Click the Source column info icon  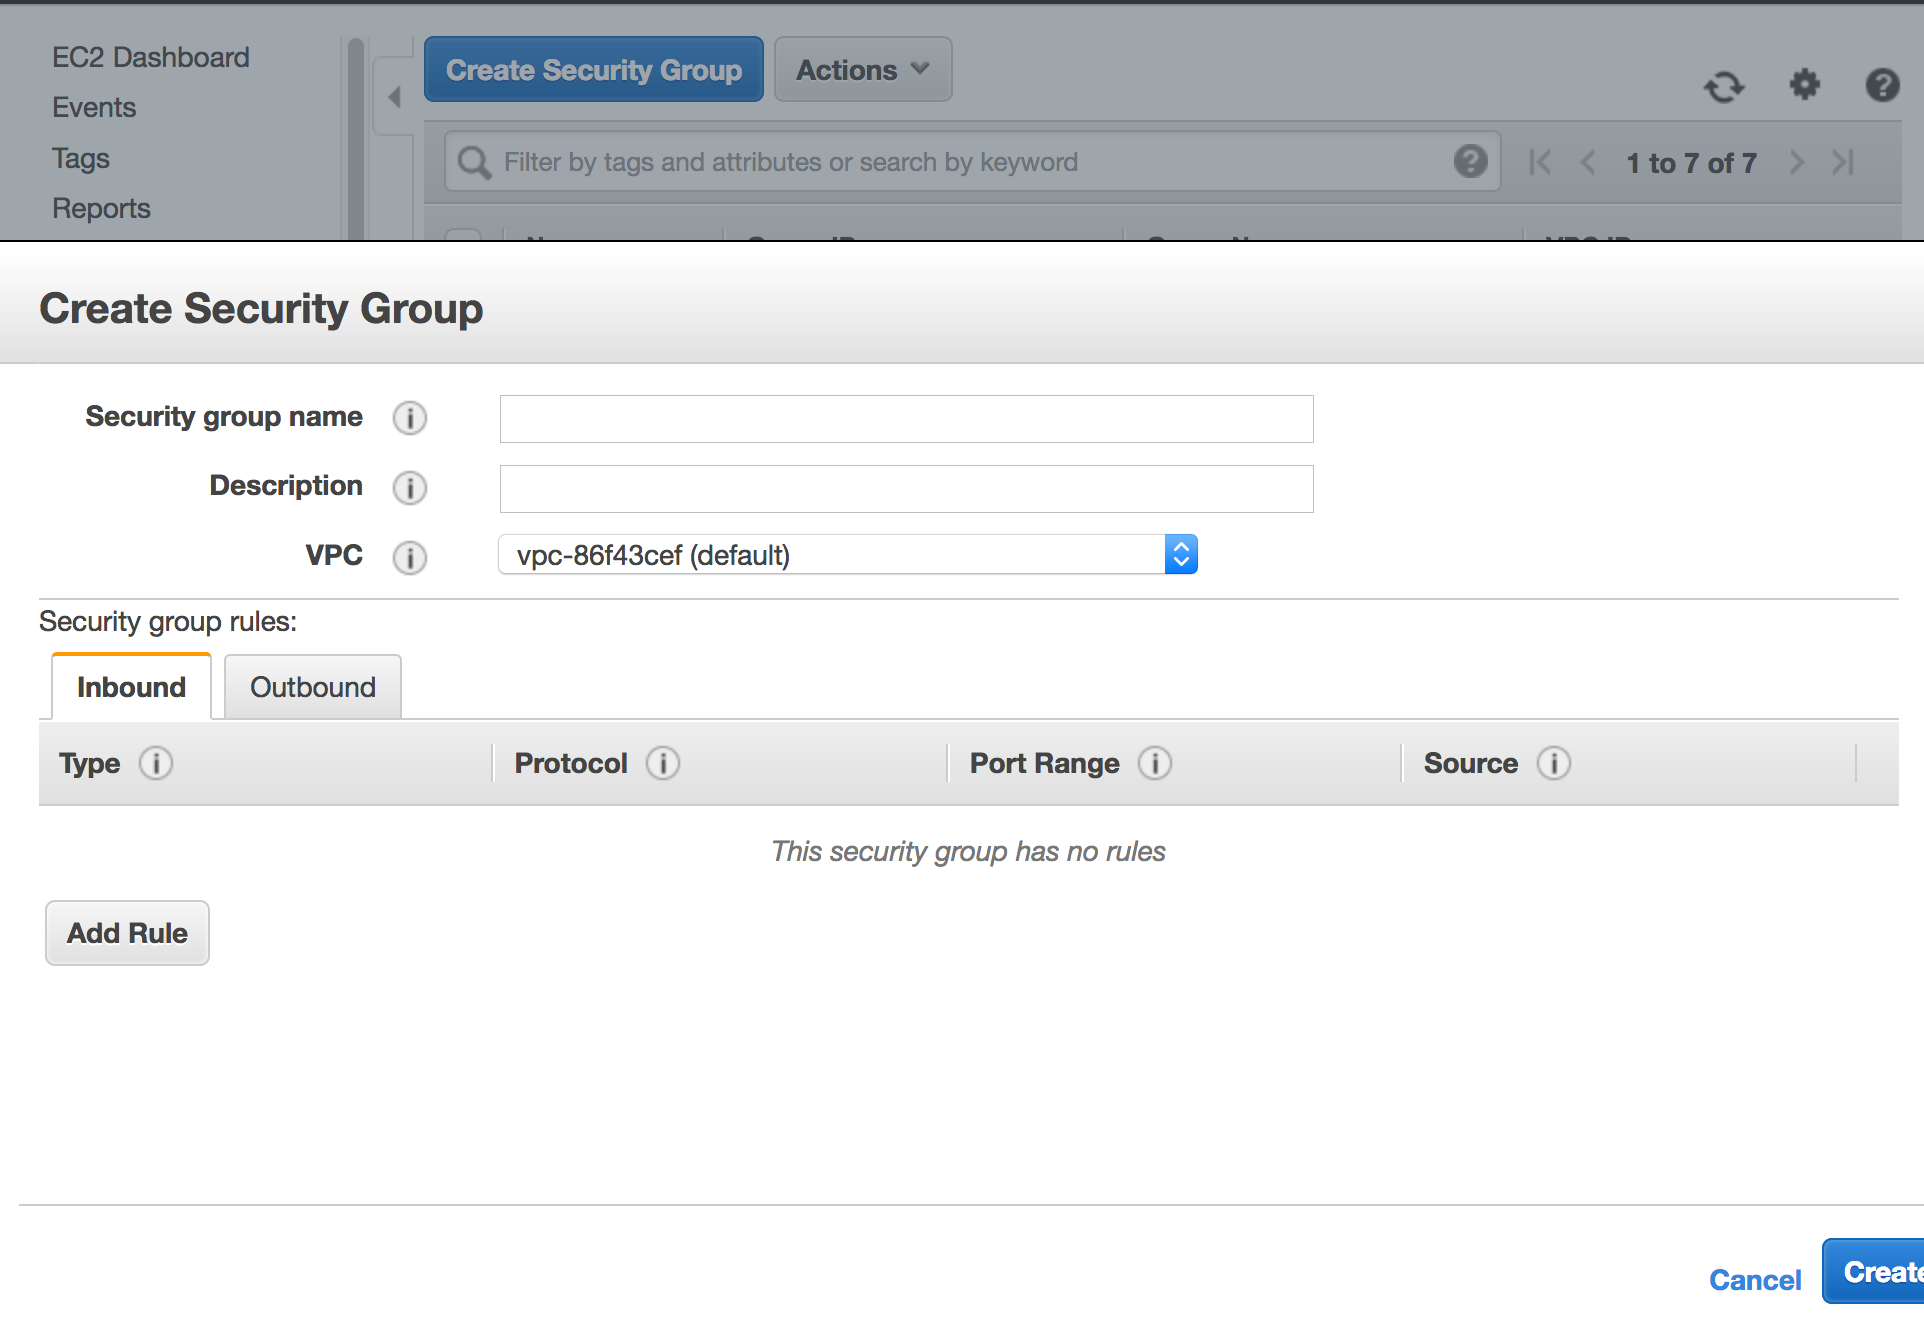[x=1554, y=764]
